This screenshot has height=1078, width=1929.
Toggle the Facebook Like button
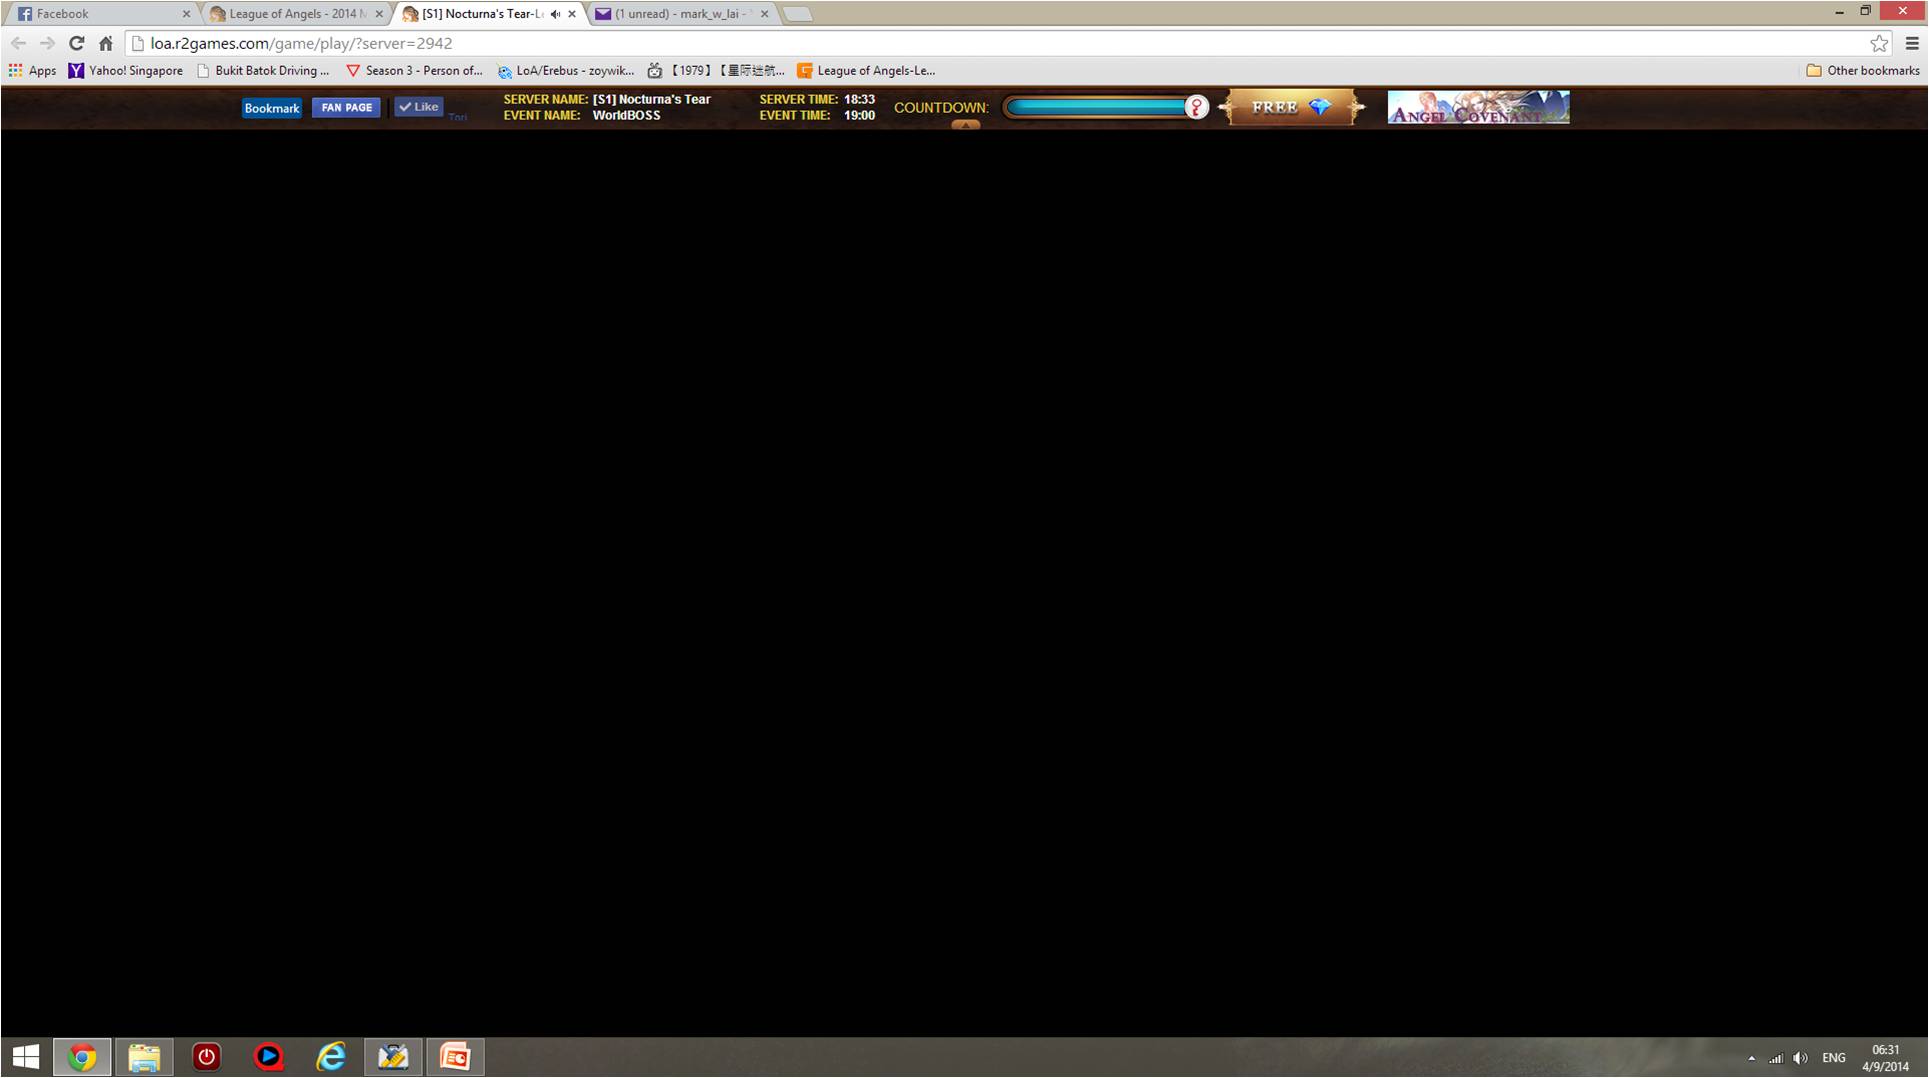419,107
